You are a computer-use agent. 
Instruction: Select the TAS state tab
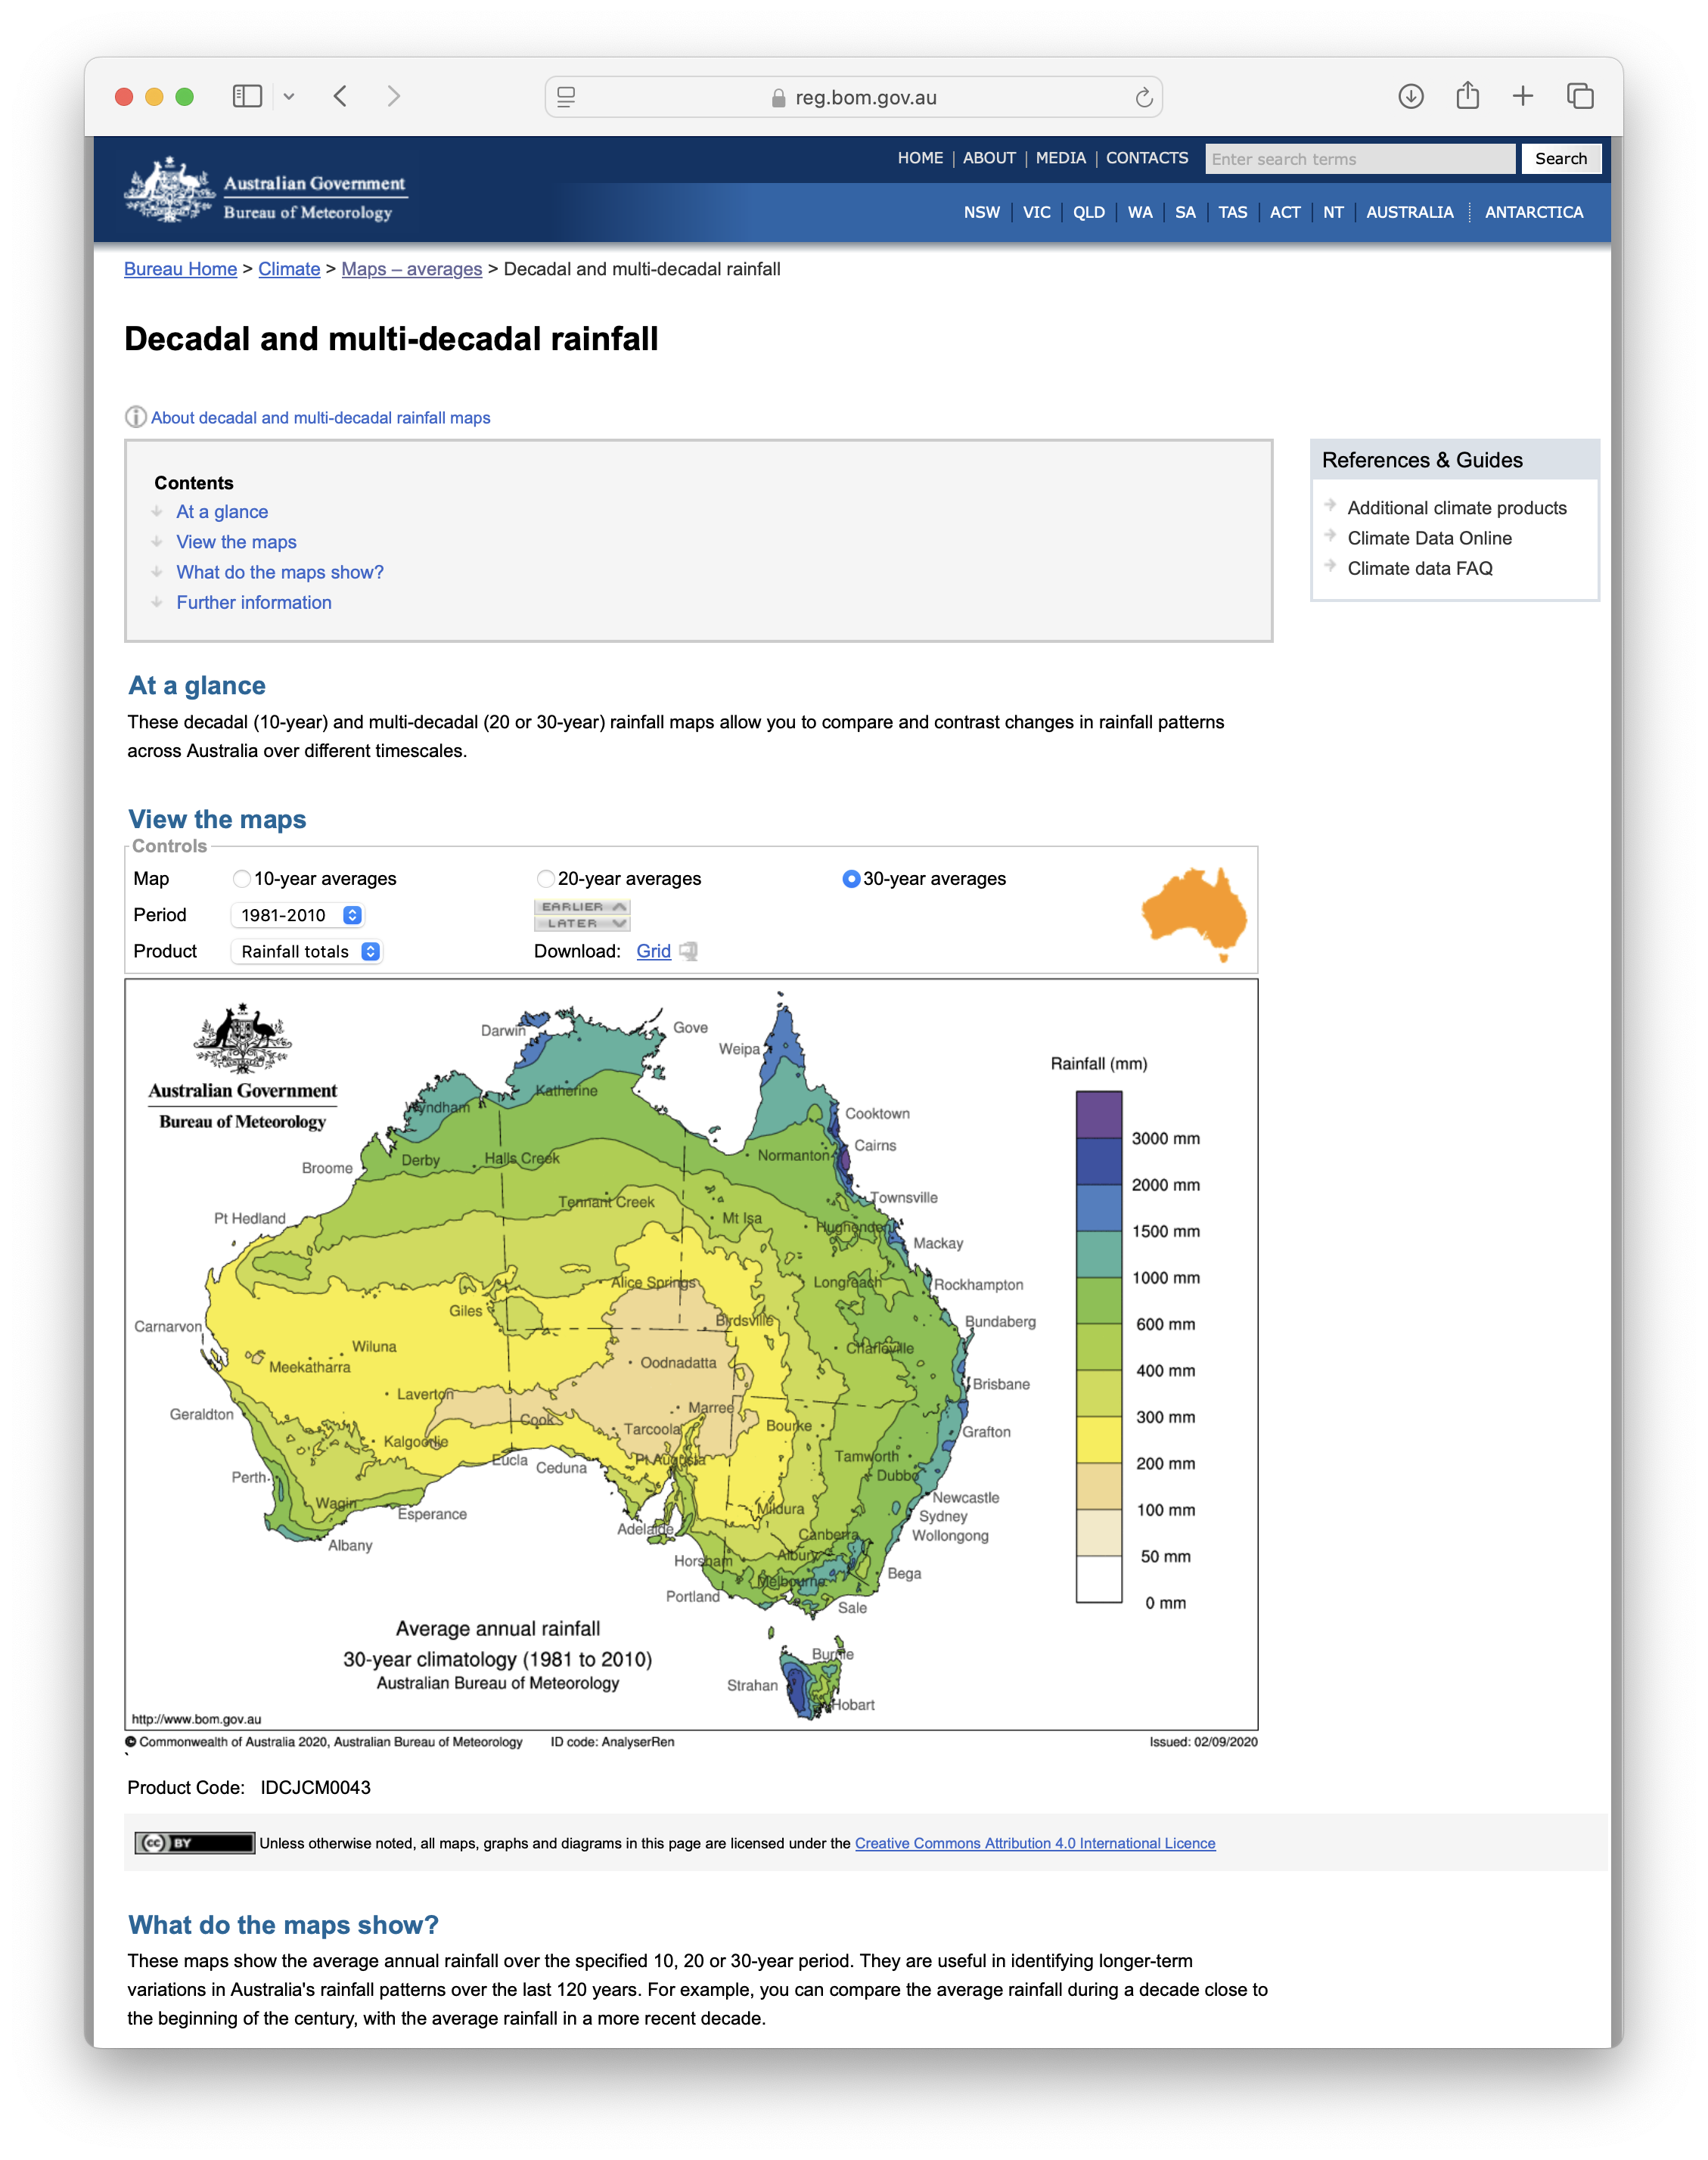click(1233, 212)
